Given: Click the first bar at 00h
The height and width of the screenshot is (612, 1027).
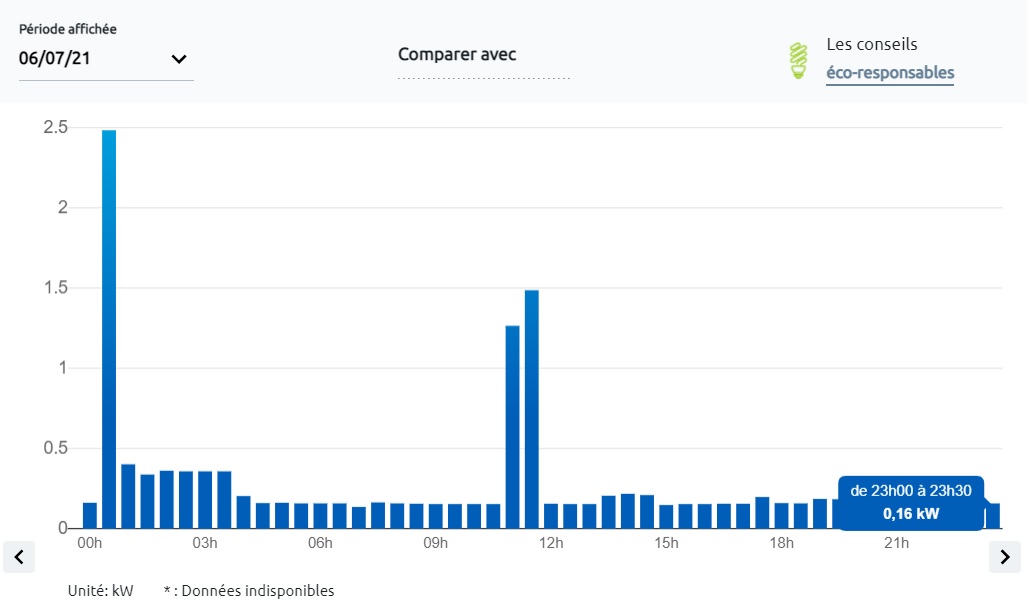Looking at the screenshot, I should 90,515.
